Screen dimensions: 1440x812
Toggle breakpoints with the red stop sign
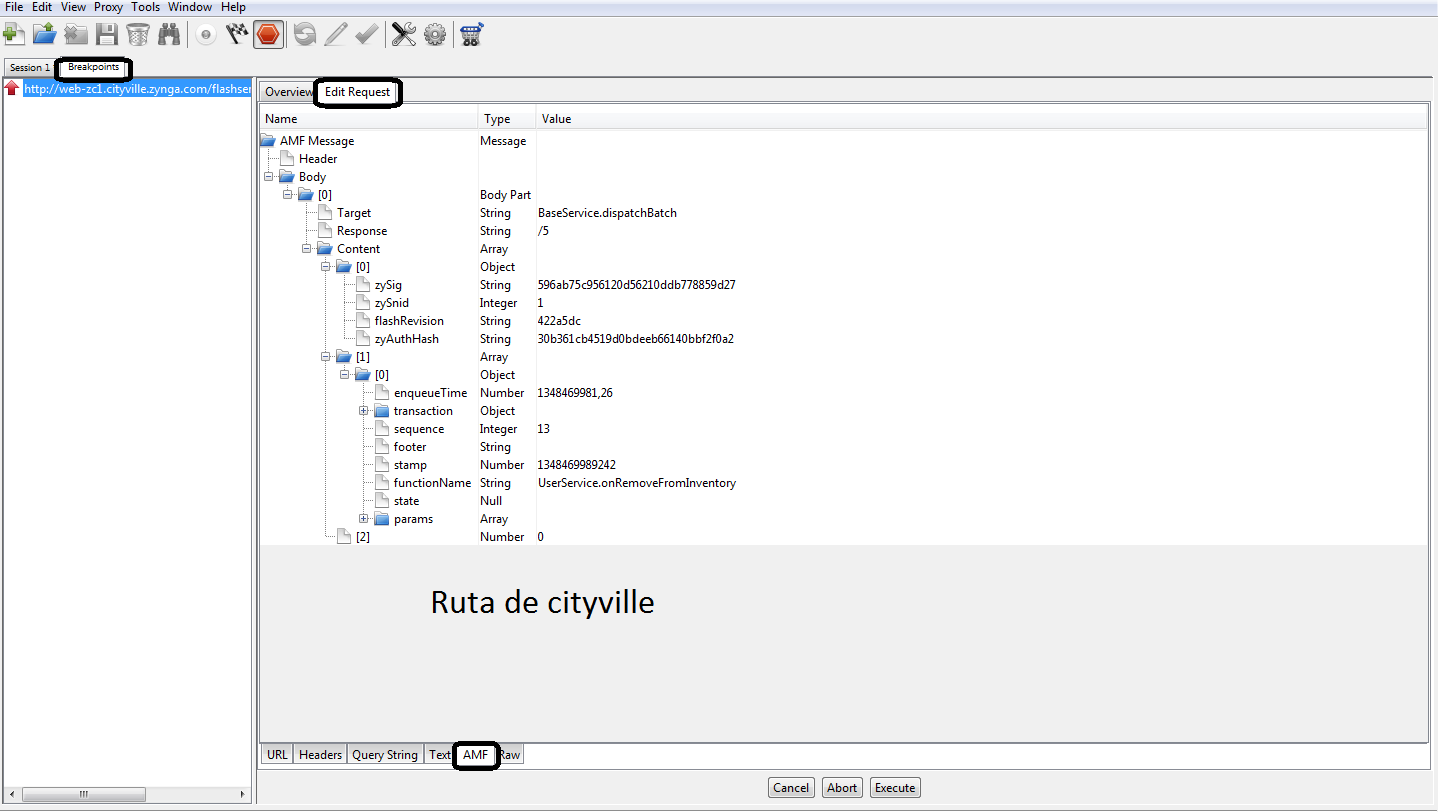[x=268, y=35]
